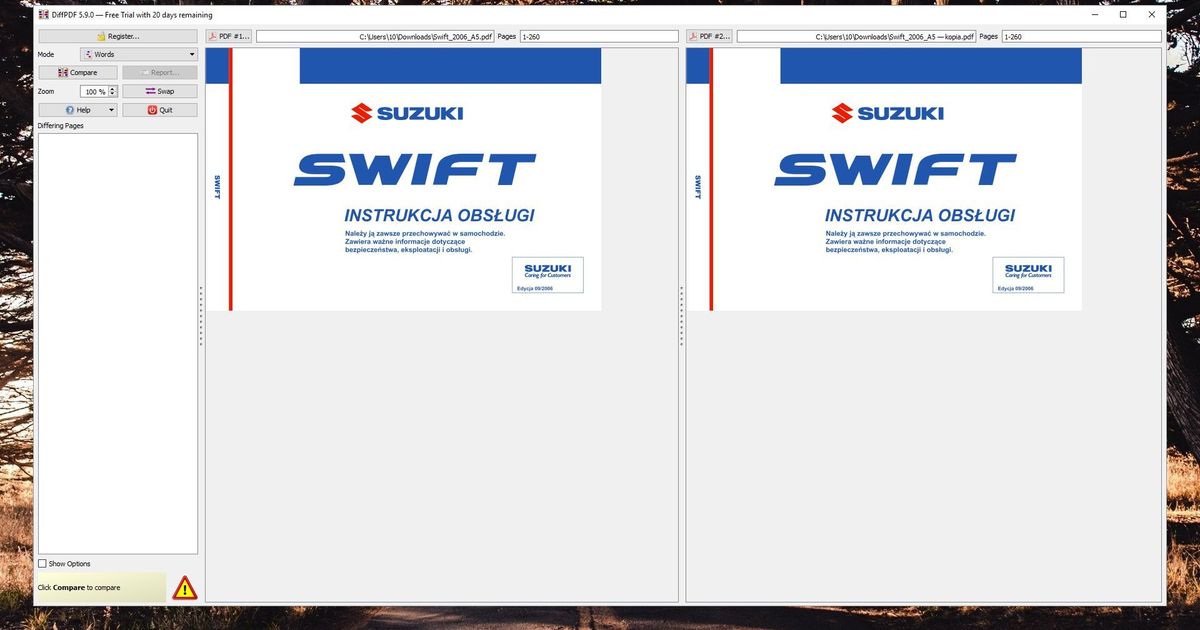Choose second file via PDF #2... button
The height and width of the screenshot is (630, 1200).
(710, 36)
